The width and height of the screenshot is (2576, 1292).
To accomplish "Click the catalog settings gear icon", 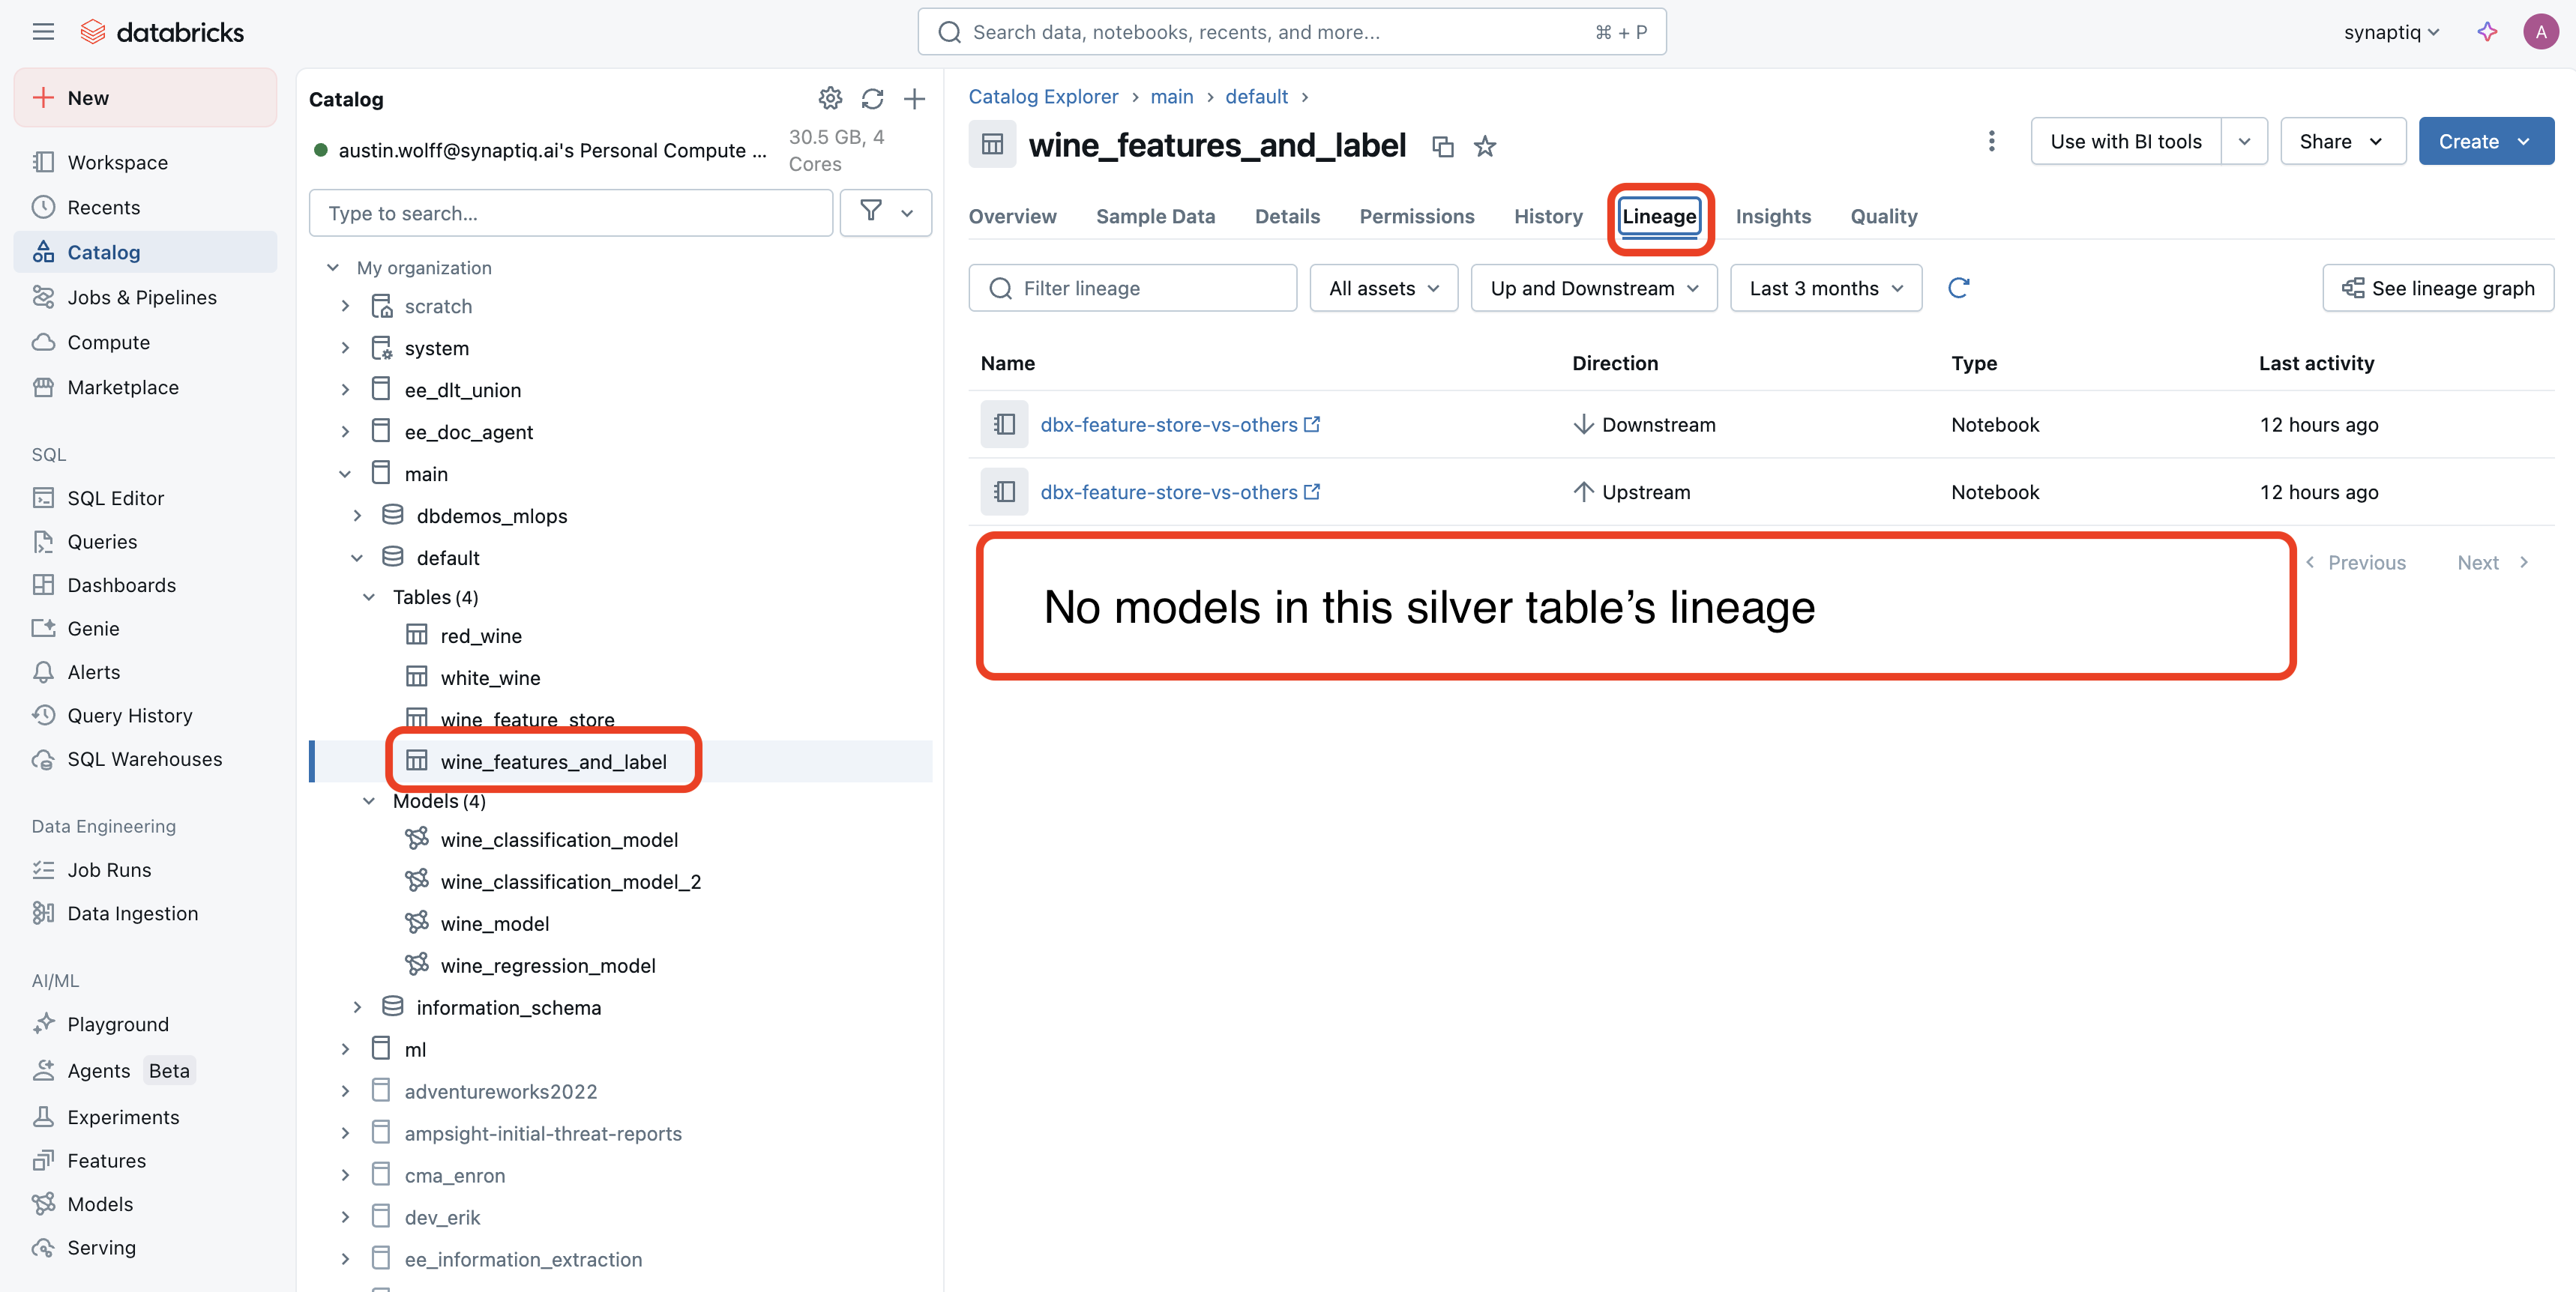I will pyautogui.click(x=830, y=98).
